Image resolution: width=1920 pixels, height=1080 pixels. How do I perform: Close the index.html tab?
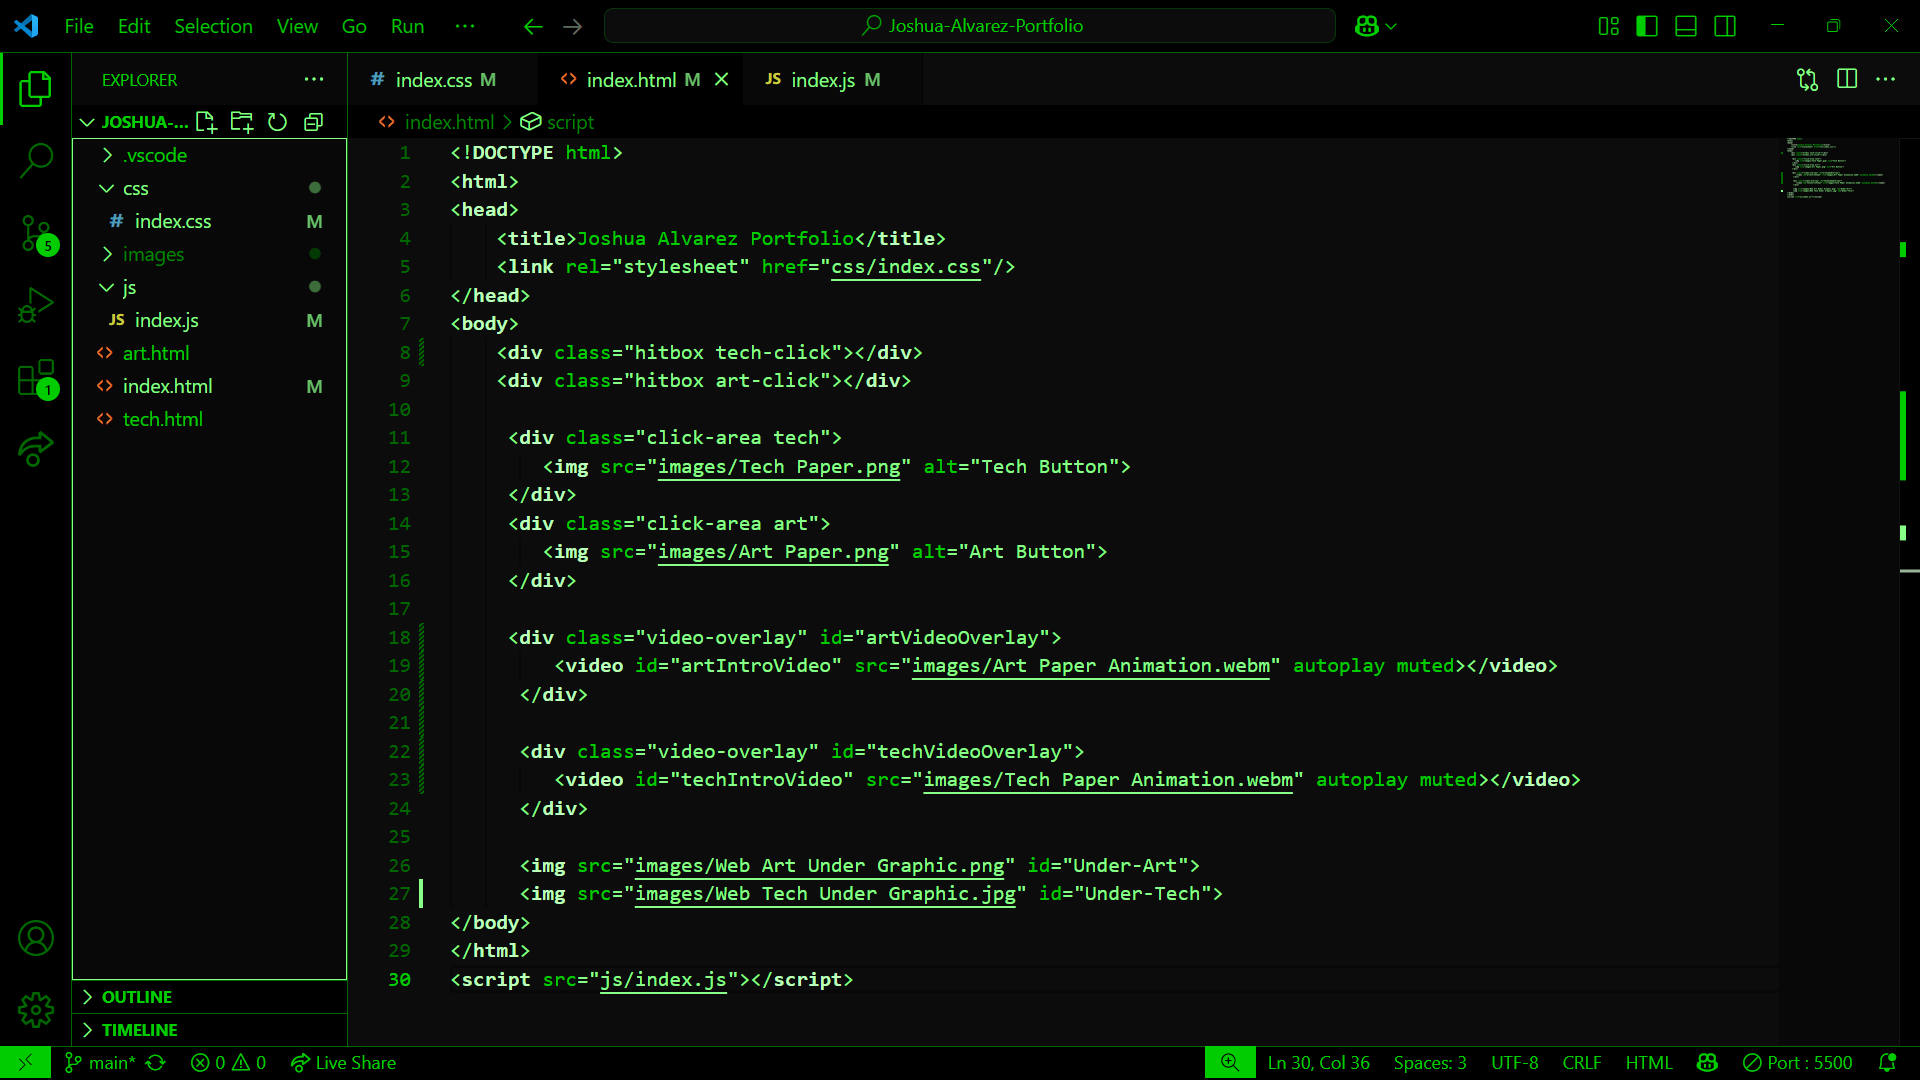(721, 79)
